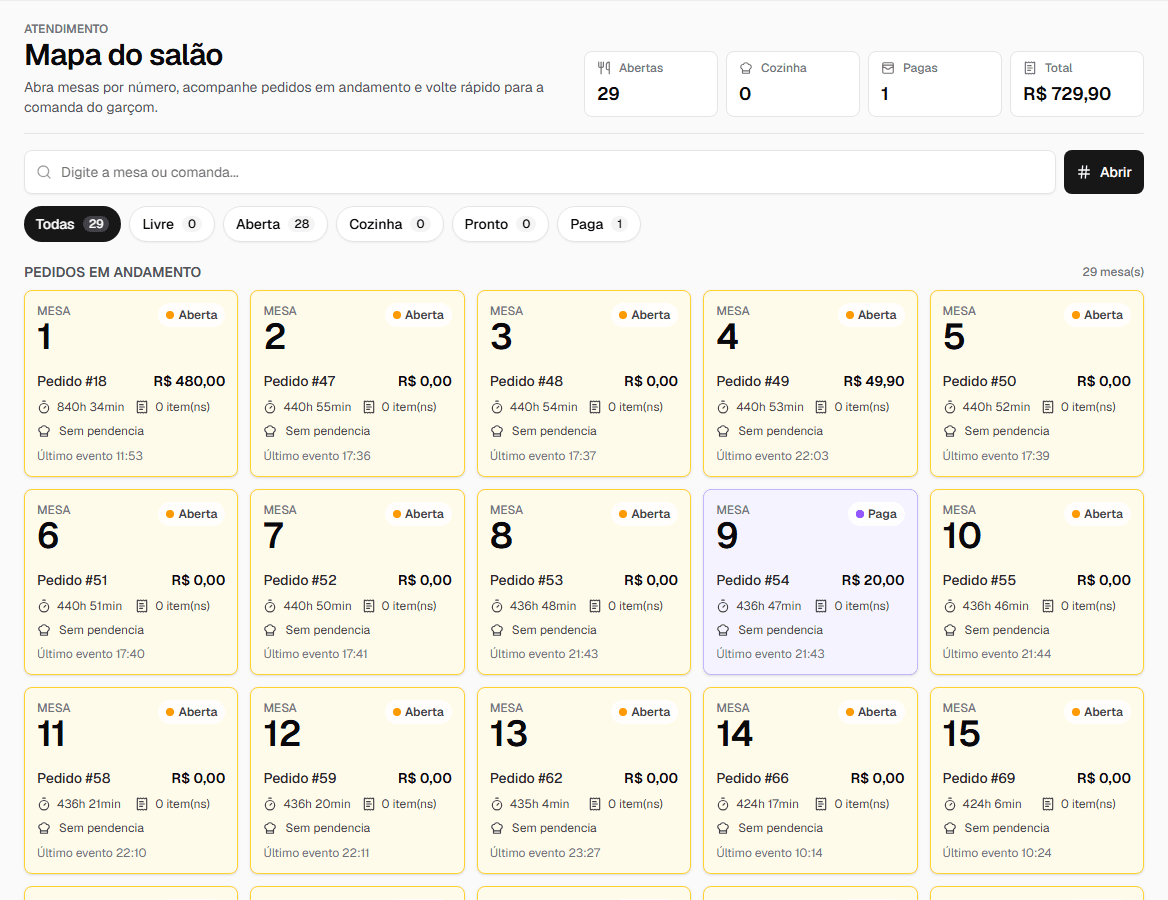This screenshot has height=900, width=1168.
Task: Click 'R$ 20,00' amount on Mesa 9
Action: click(x=872, y=580)
